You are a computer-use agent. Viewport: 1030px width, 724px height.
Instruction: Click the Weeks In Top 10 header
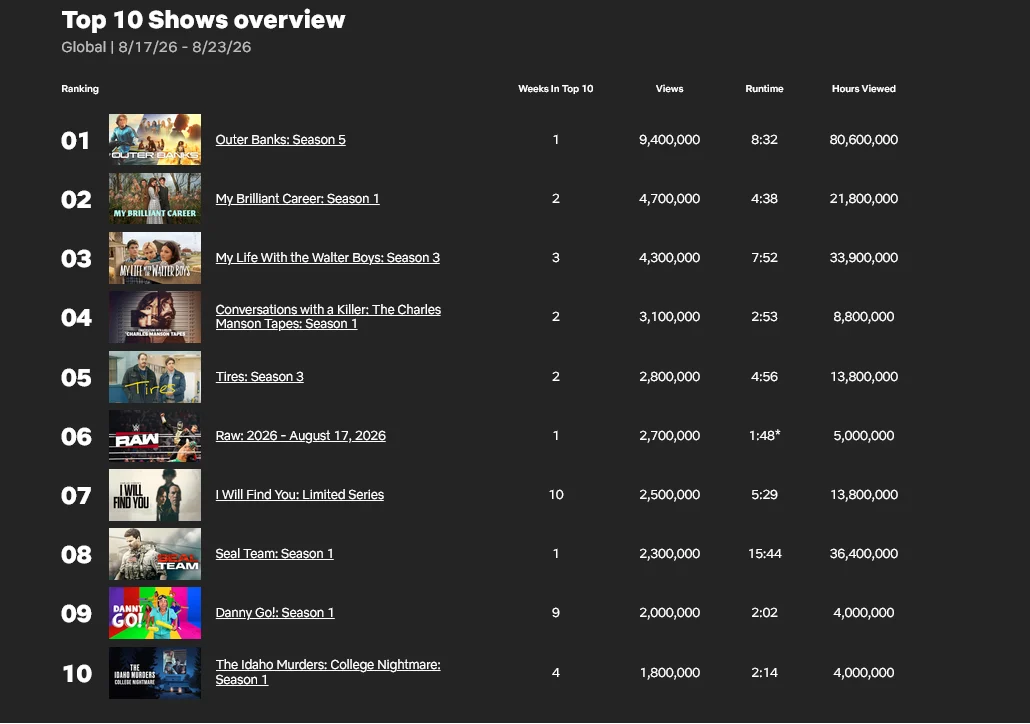(556, 89)
